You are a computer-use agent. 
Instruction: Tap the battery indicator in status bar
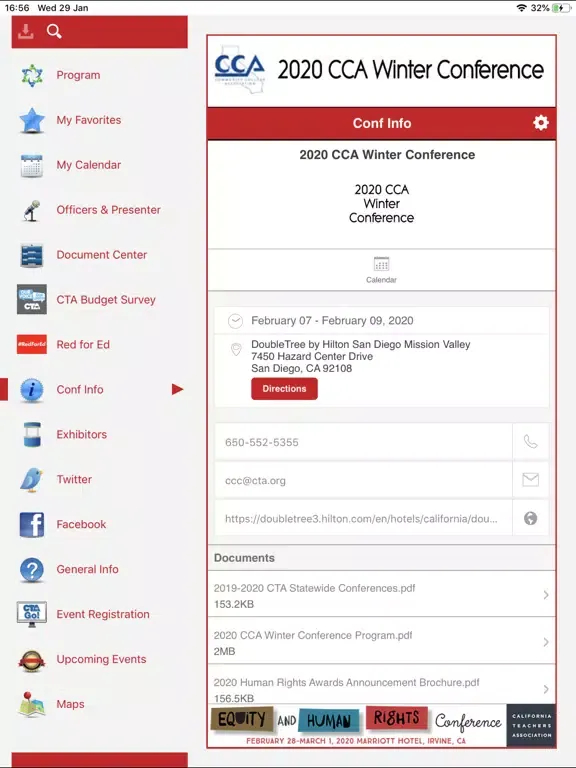tap(560, 8)
